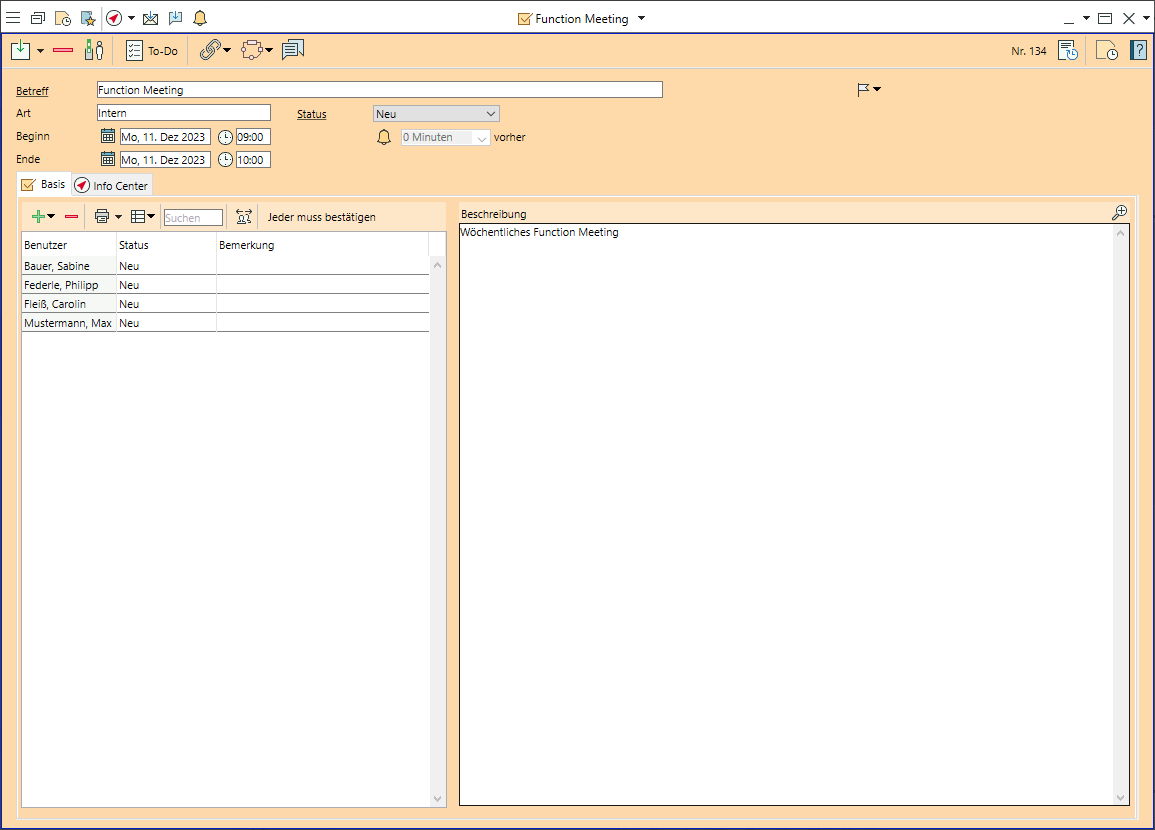The width and height of the screenshot is (1155, 830).
Task: Switch to the Info Center tab
Action: 111,186
